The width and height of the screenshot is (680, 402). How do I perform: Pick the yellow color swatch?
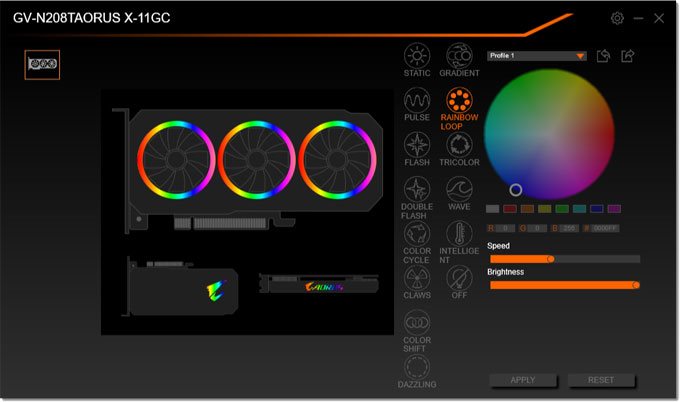[544, 209]
